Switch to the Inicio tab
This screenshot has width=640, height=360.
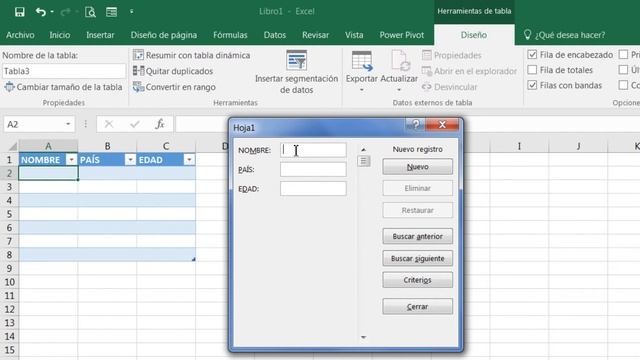pyautogui.click(x=60, y=35)
